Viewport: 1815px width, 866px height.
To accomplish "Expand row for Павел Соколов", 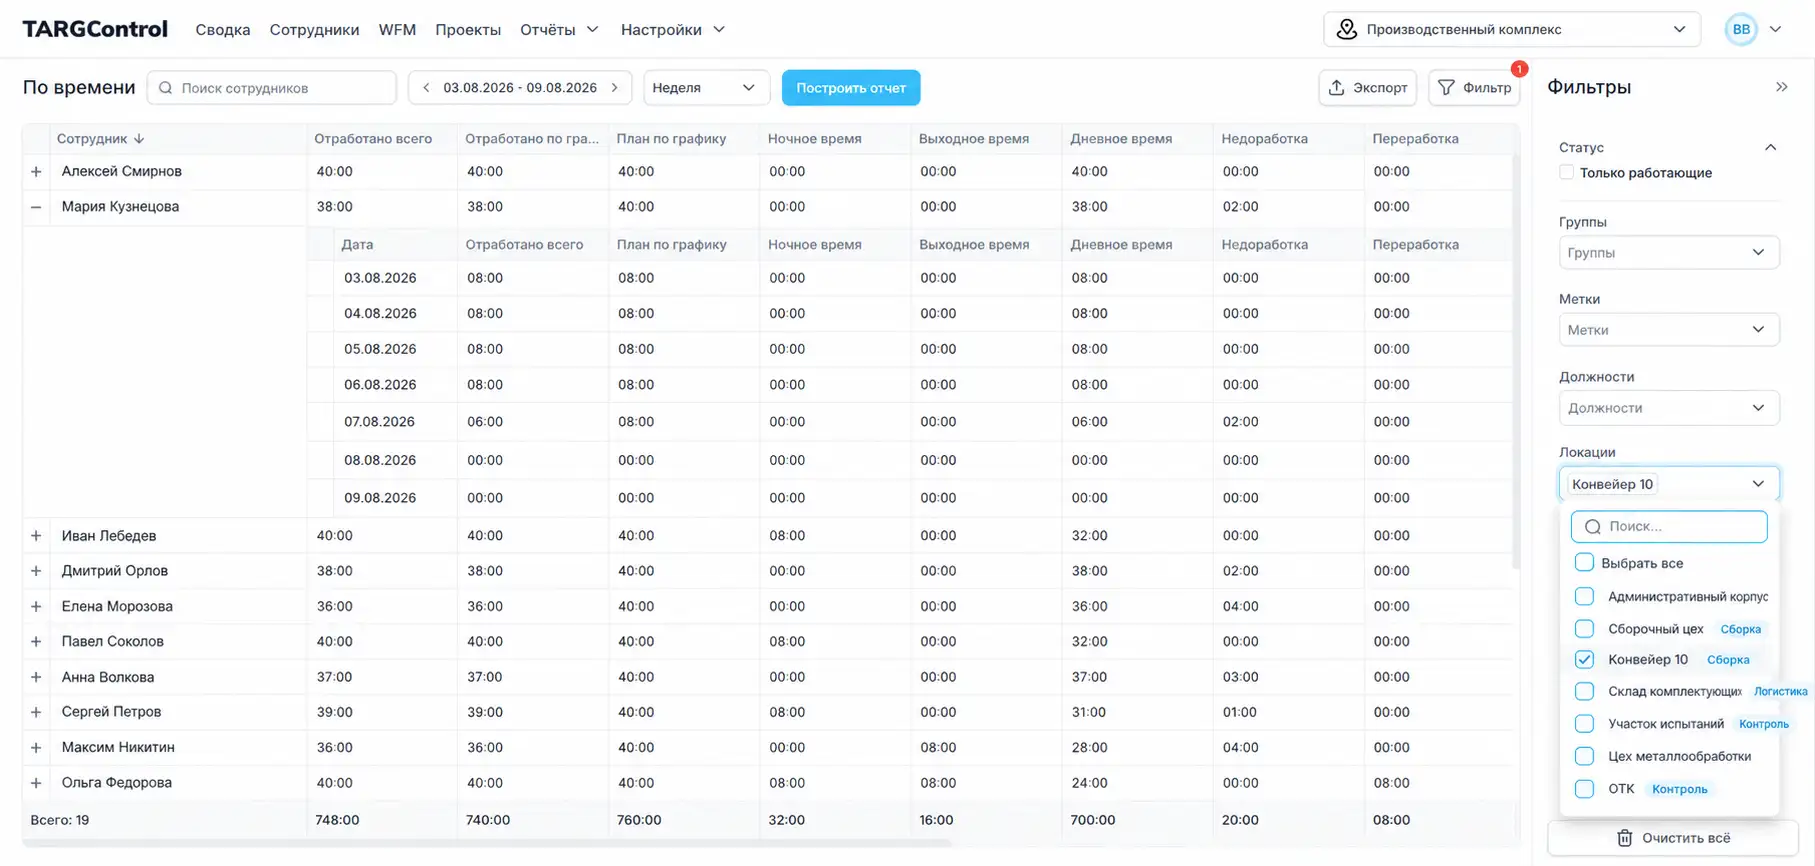I will pyautogui.click(x=36, y=641).
